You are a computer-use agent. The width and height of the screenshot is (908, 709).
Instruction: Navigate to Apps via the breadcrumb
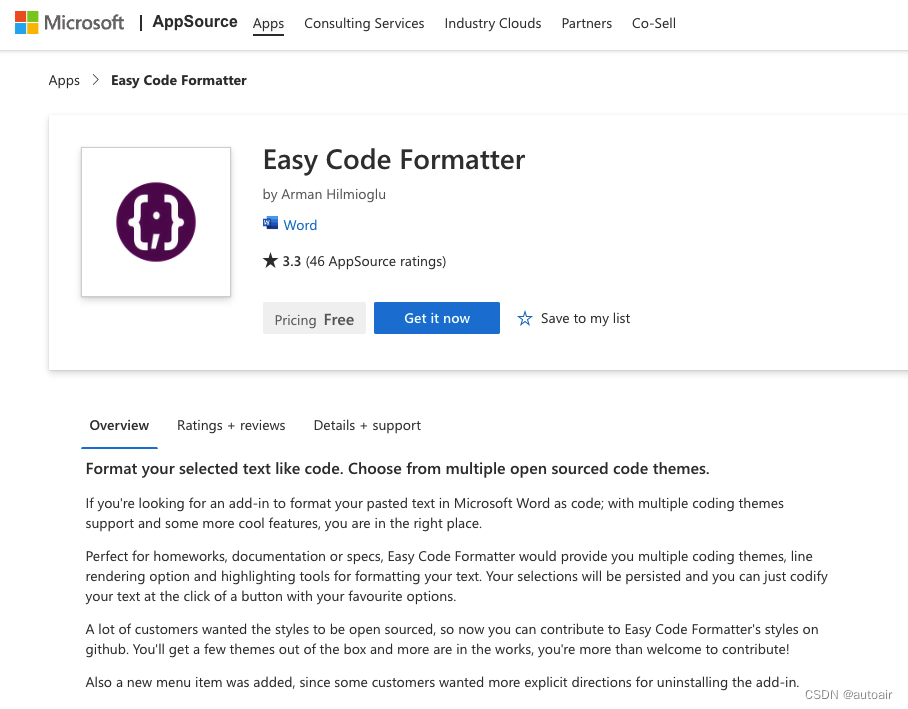pyautogui.click(x=64, y=80)
